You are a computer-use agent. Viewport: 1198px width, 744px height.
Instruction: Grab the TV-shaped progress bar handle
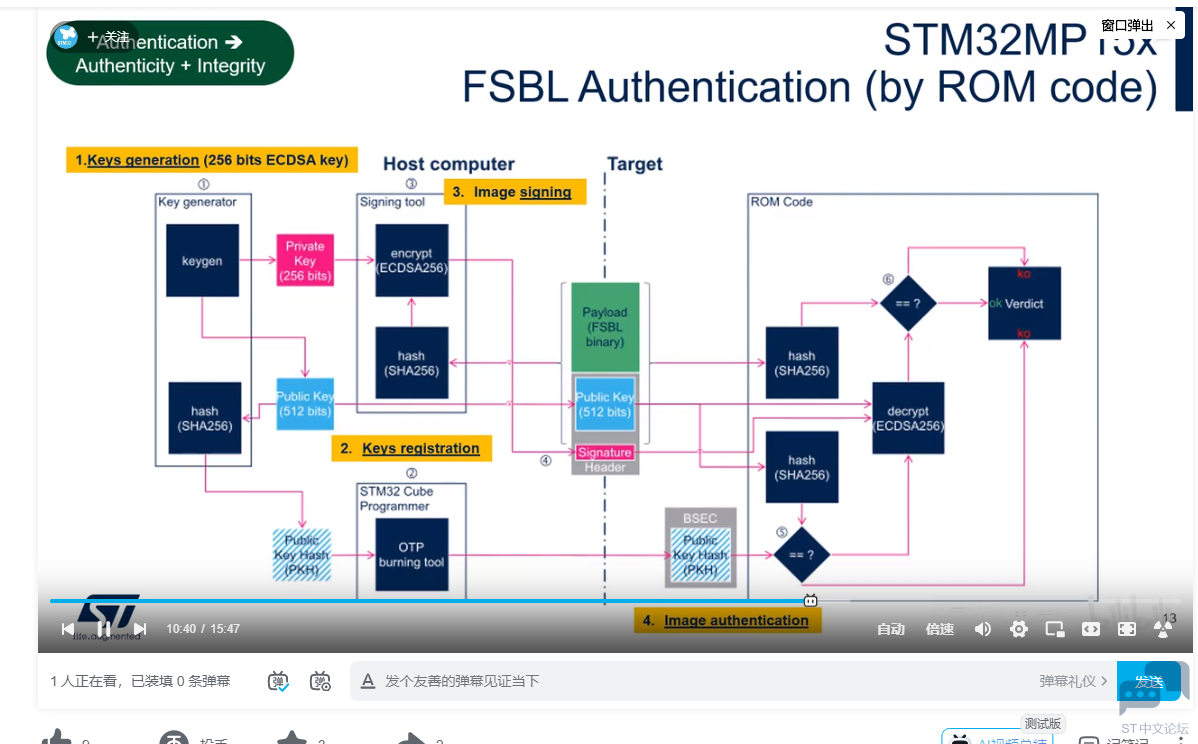[811, 600]
